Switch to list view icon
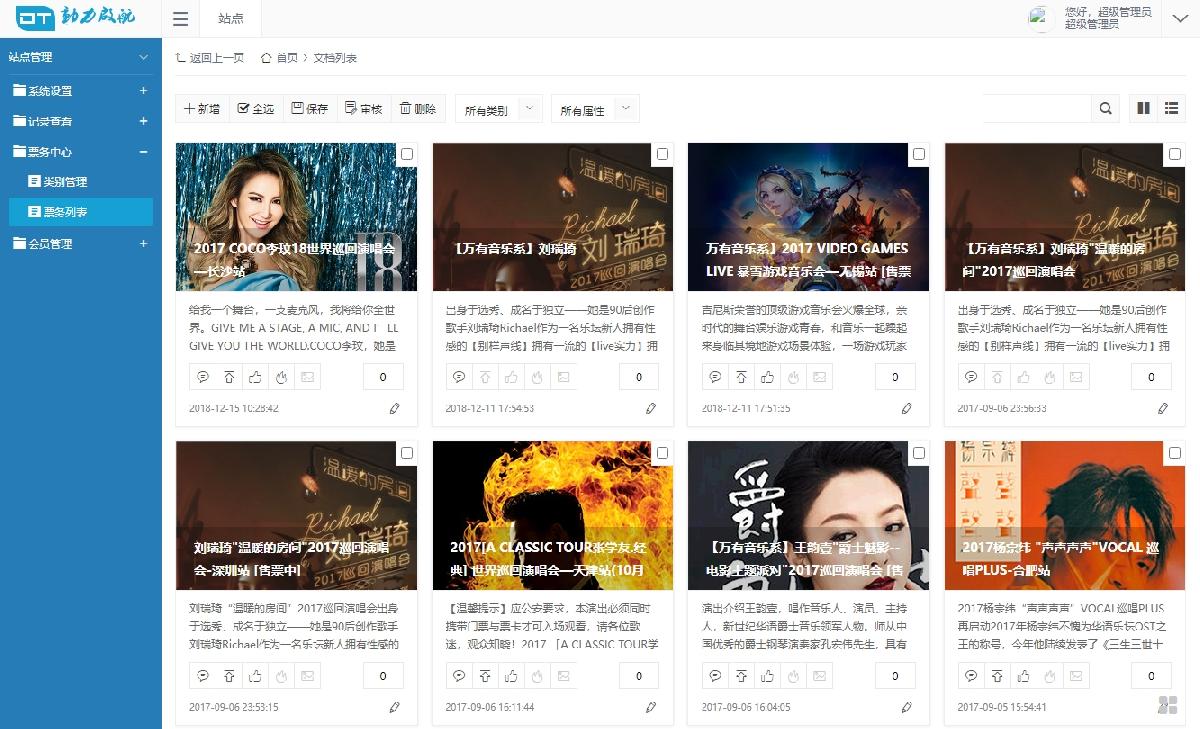This screenshot has height=729, width=1200. [x=1172, y=108]
